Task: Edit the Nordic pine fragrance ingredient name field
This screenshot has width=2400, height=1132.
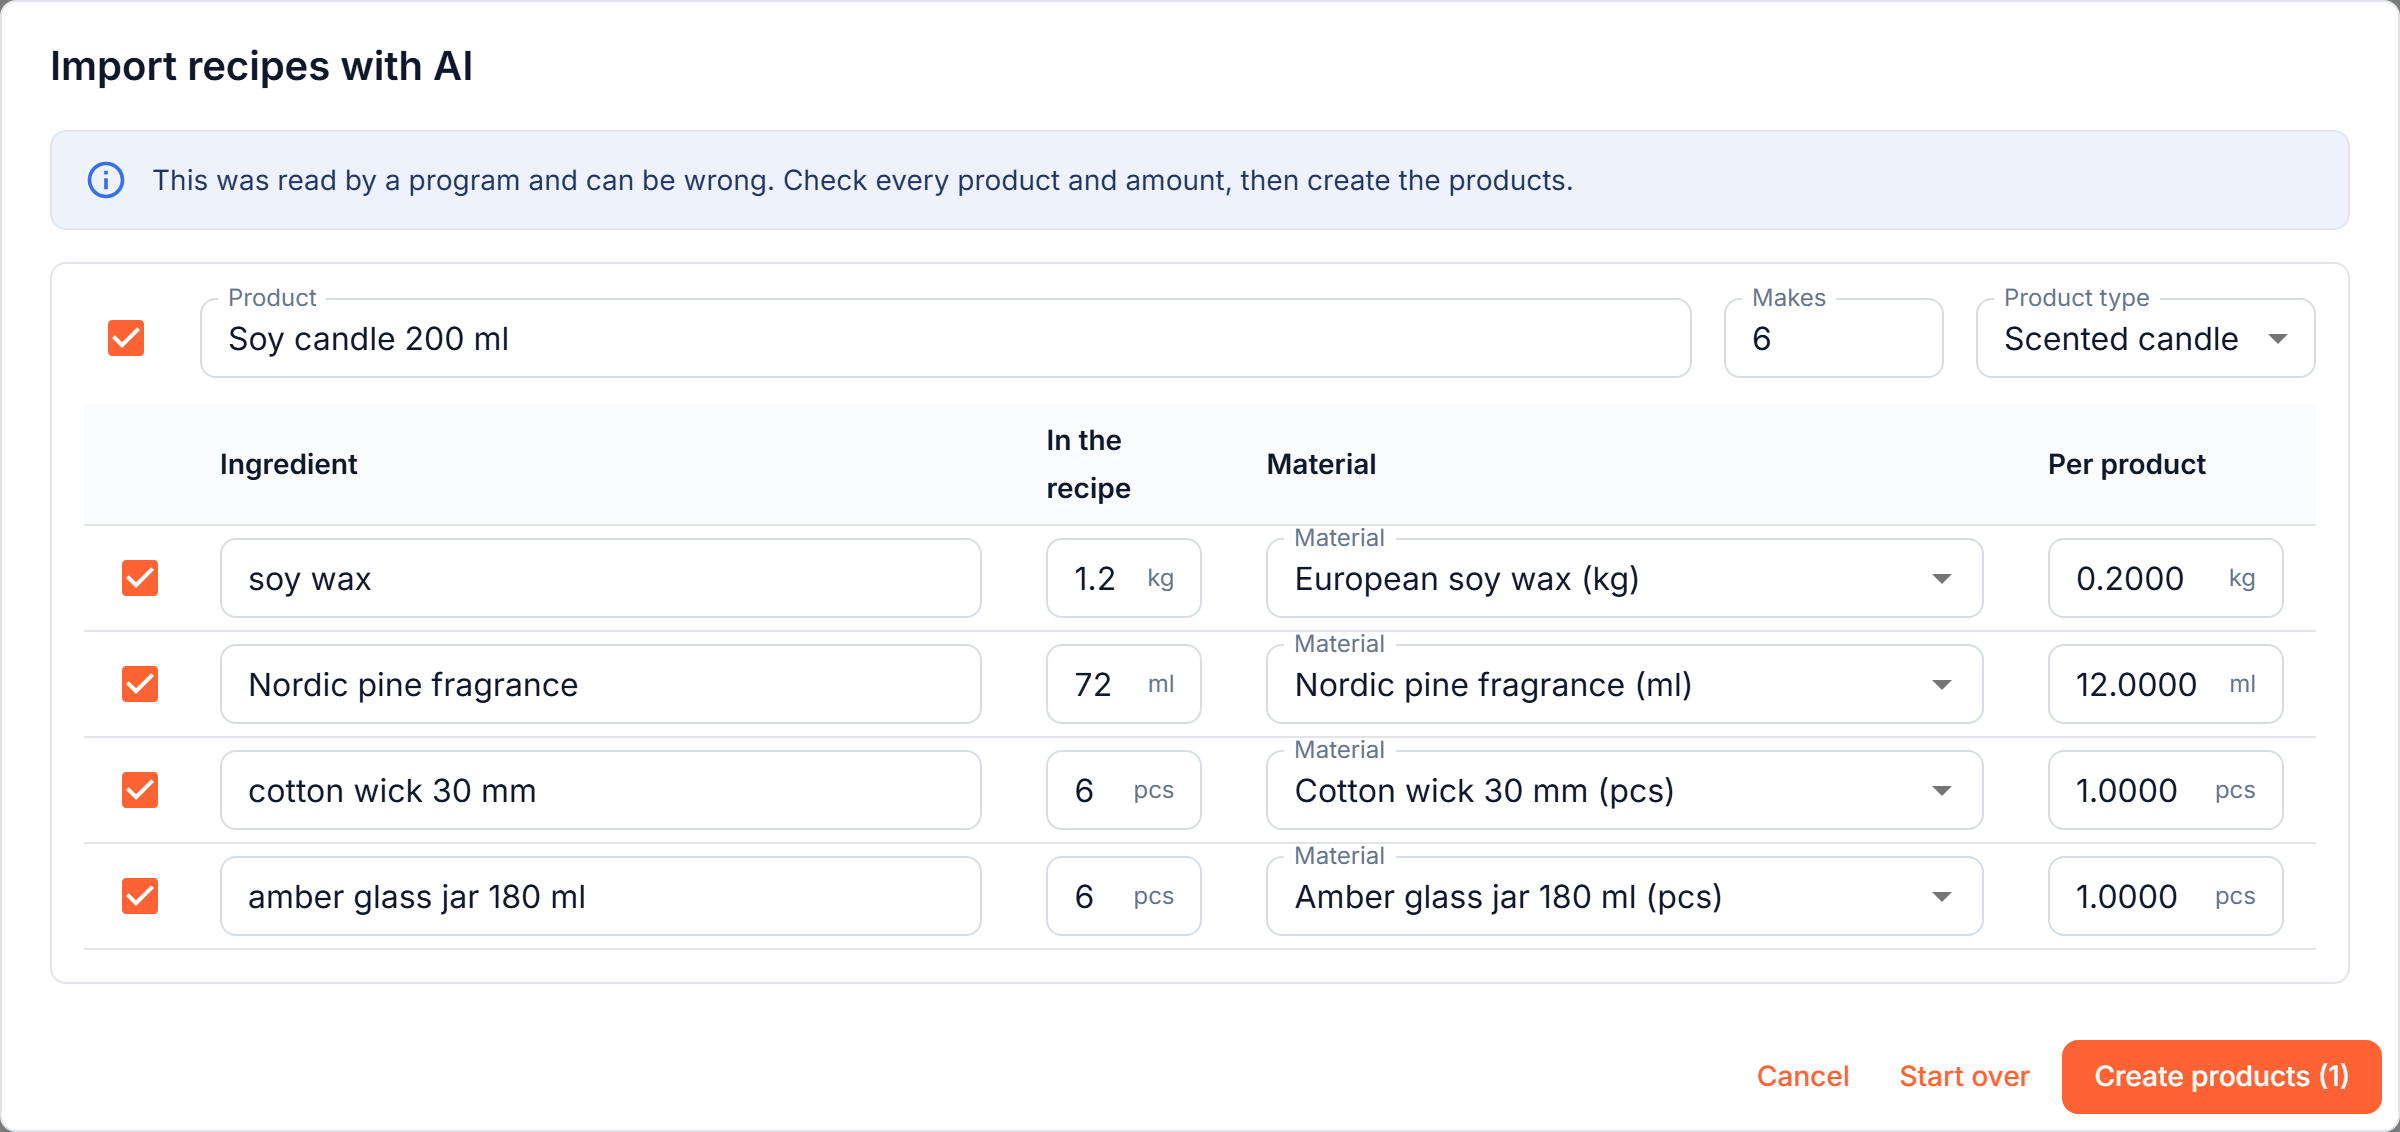Action: point(600,684)
